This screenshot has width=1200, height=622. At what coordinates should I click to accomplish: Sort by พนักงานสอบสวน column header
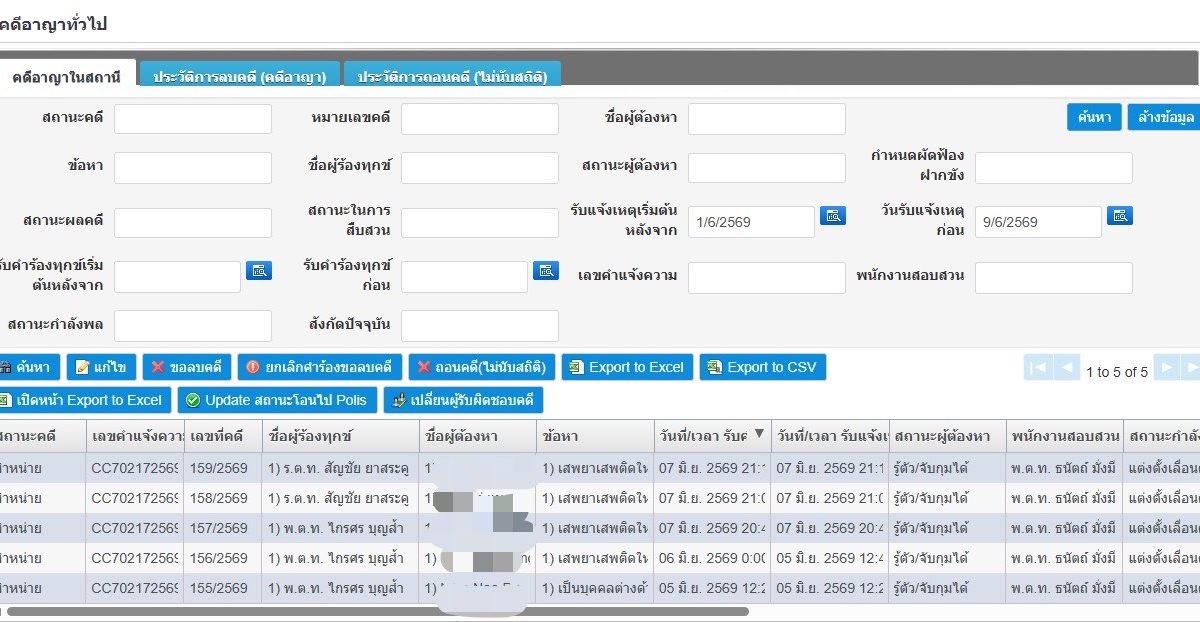pyautogui.click(x=1064, y=436)
